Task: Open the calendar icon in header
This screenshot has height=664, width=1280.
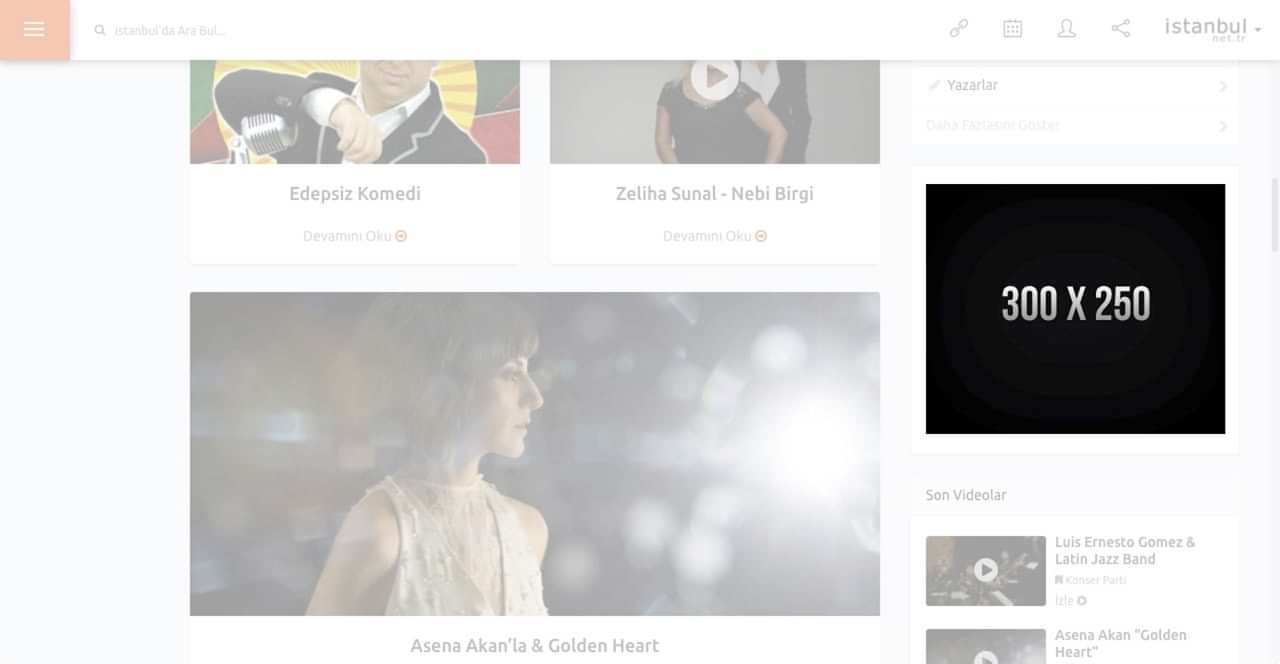Action: pos(1012,29)
